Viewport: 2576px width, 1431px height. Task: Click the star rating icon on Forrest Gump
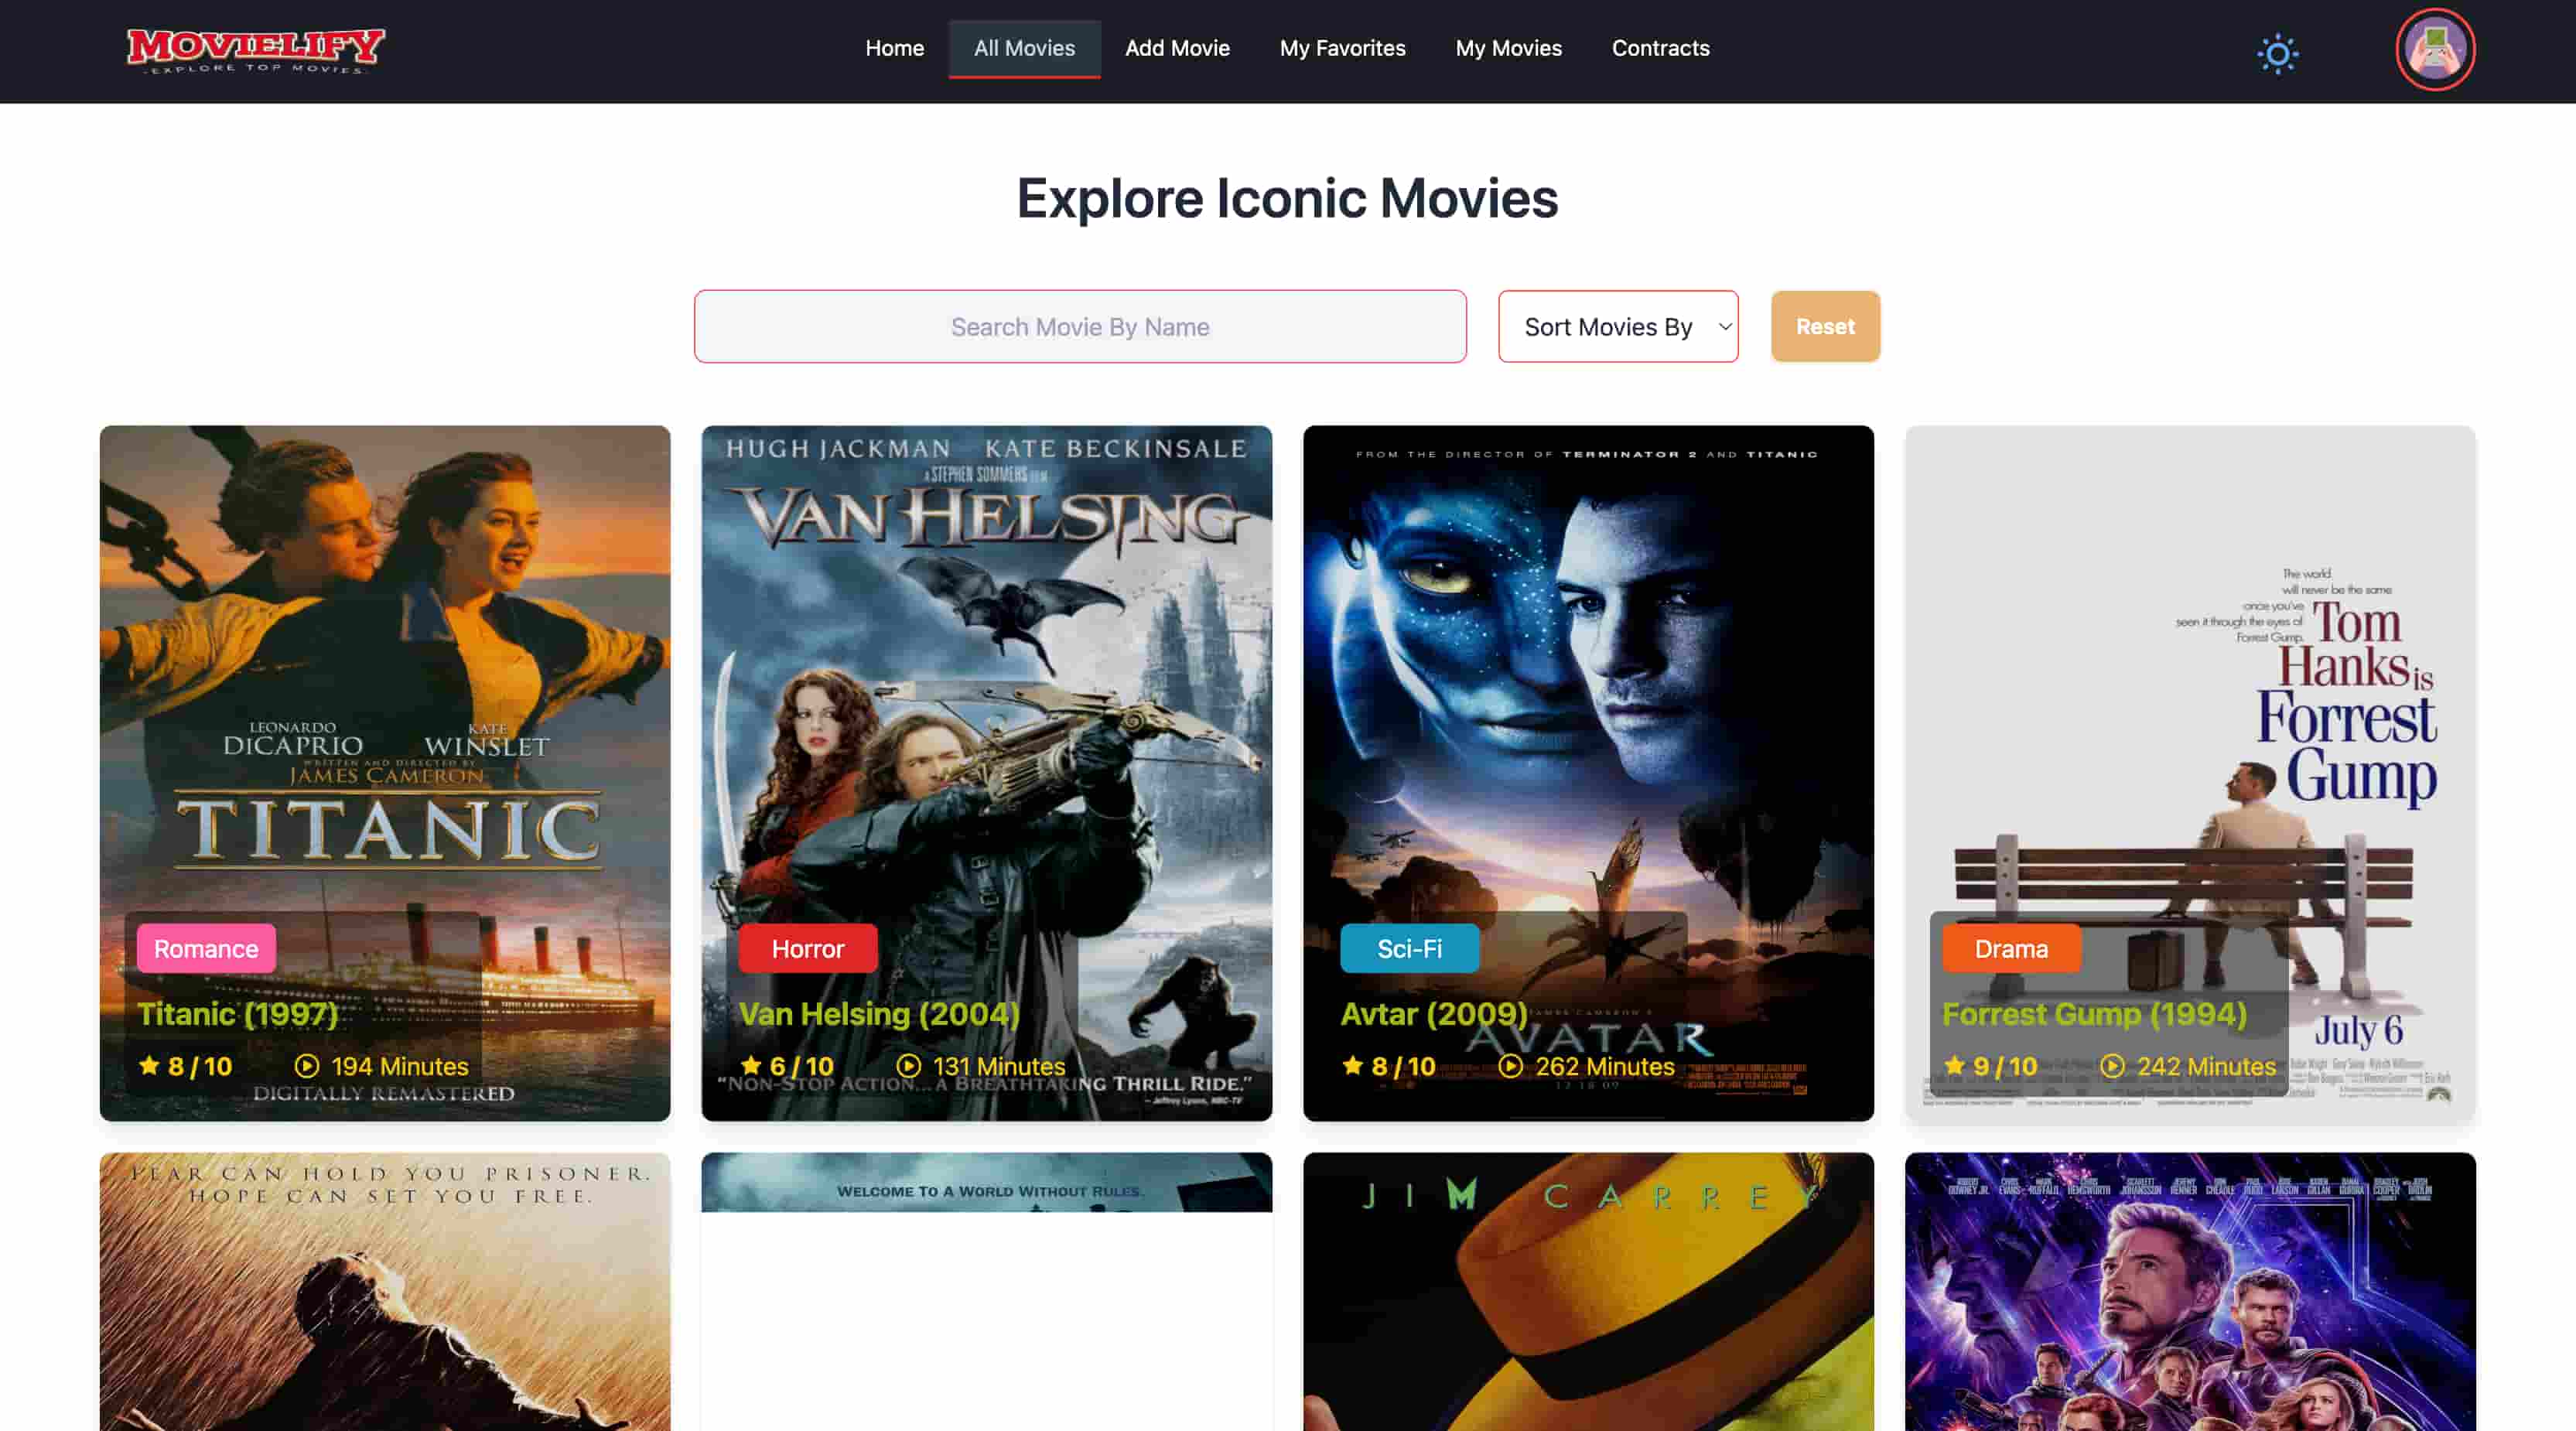point(1954,1065)
